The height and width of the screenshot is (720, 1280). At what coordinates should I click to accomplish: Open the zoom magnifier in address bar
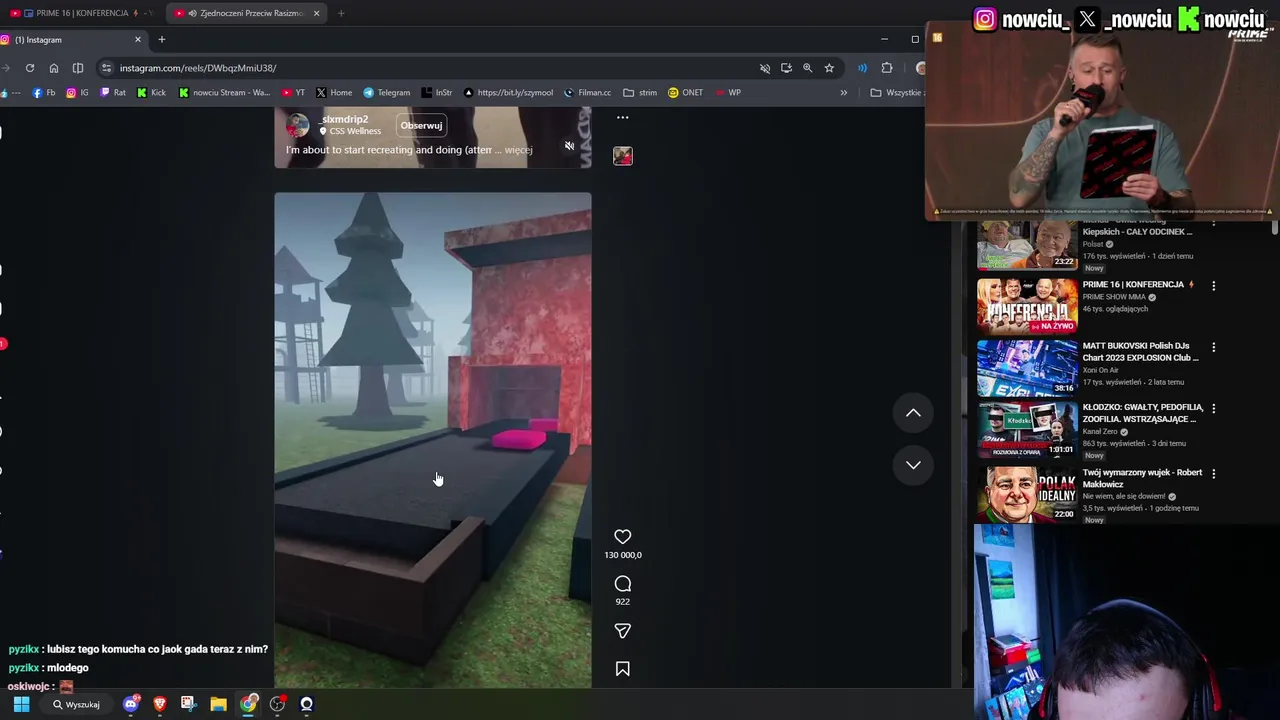[807, 68]
